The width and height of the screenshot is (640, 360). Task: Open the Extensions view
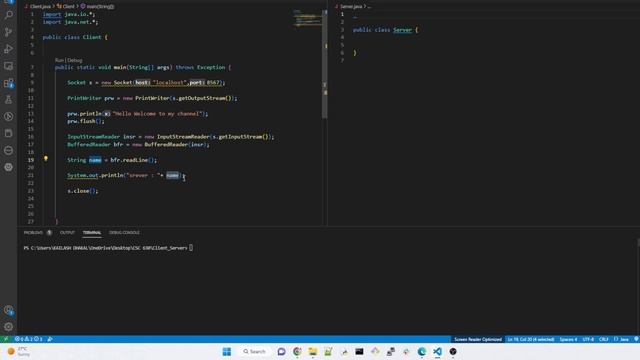coord(8,83)
